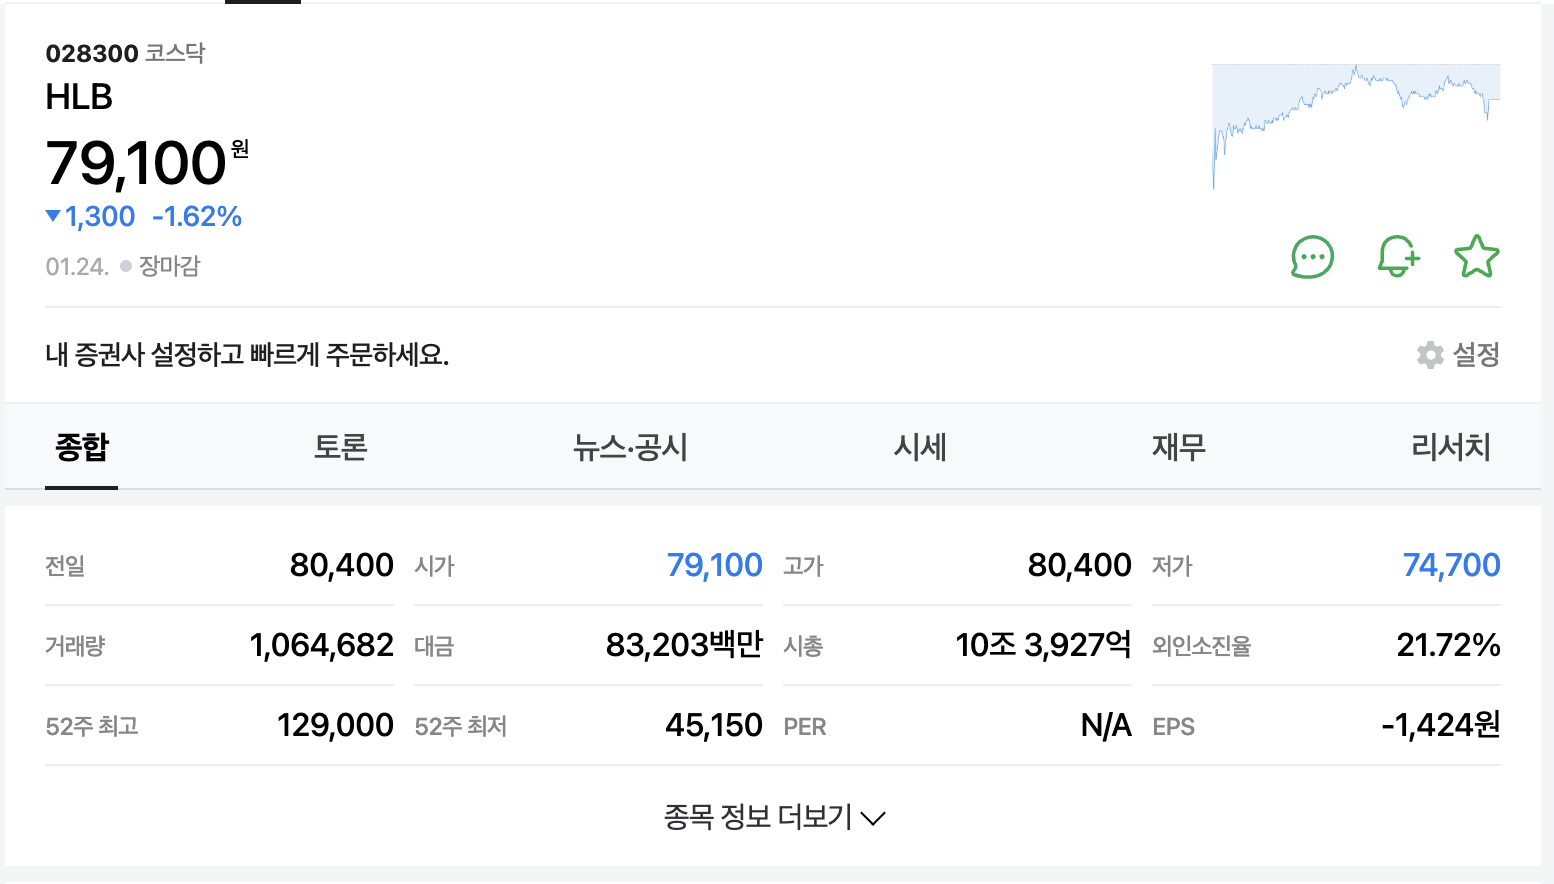Click the 저가 value 74,700
Viewport: 1554px width, 884px height.
point(1452,565)
